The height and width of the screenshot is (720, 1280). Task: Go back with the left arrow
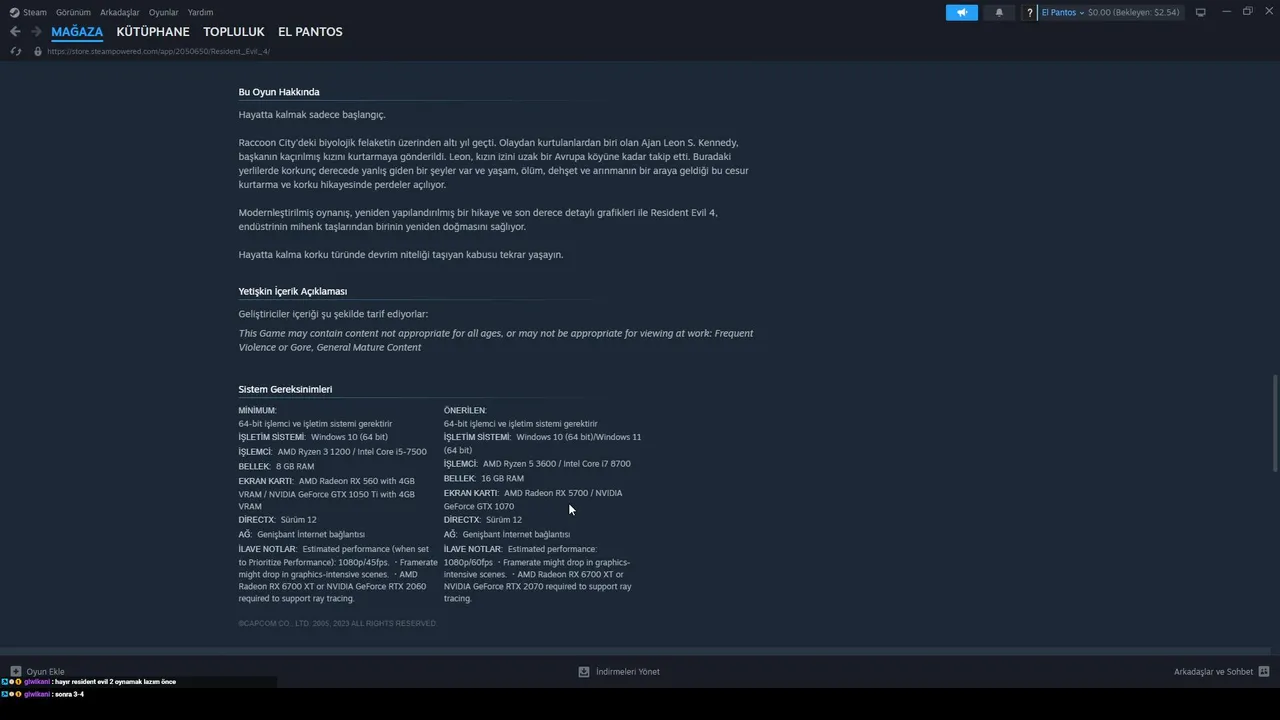tap(15, 32)
